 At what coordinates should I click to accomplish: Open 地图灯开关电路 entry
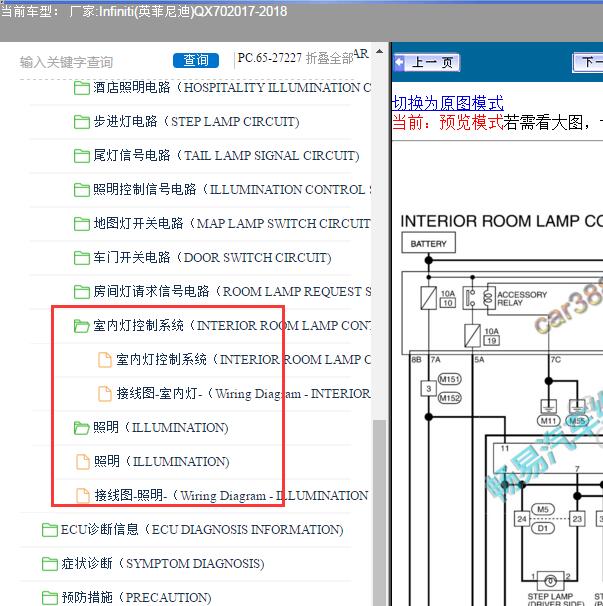click(x=232, y=224)
